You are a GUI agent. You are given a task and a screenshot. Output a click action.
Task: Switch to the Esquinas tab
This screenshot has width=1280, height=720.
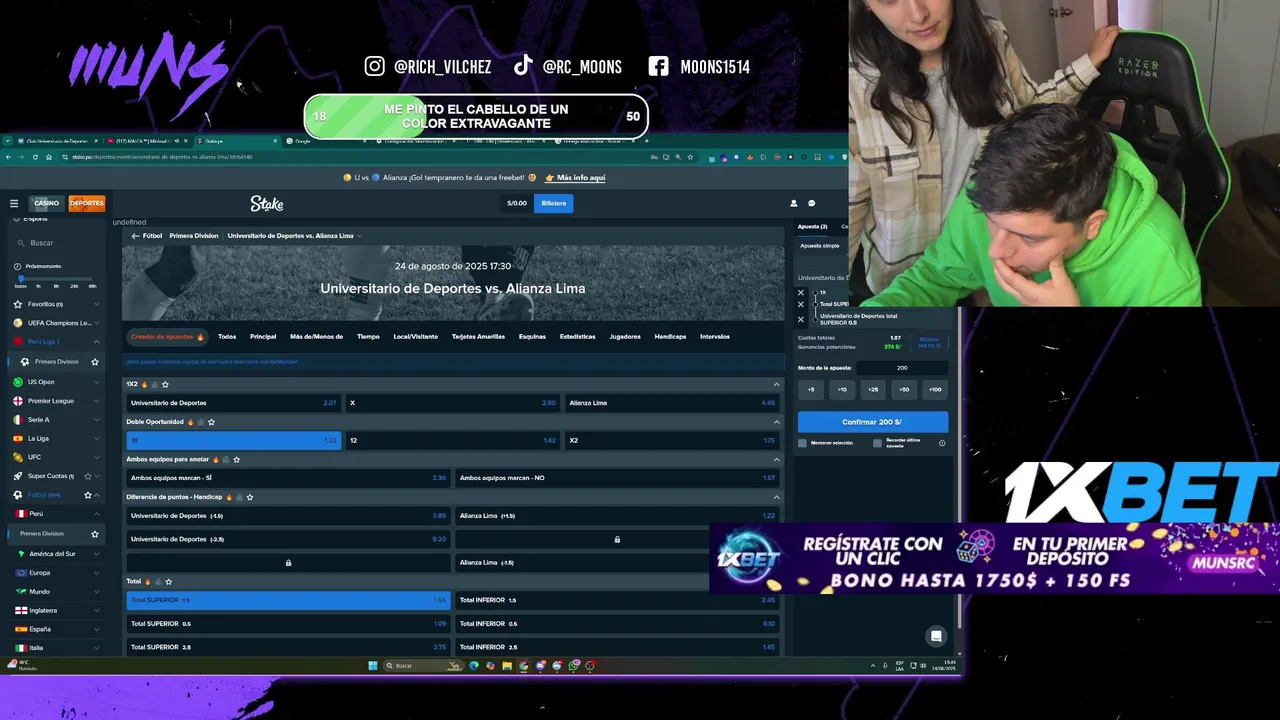(532, 337)
